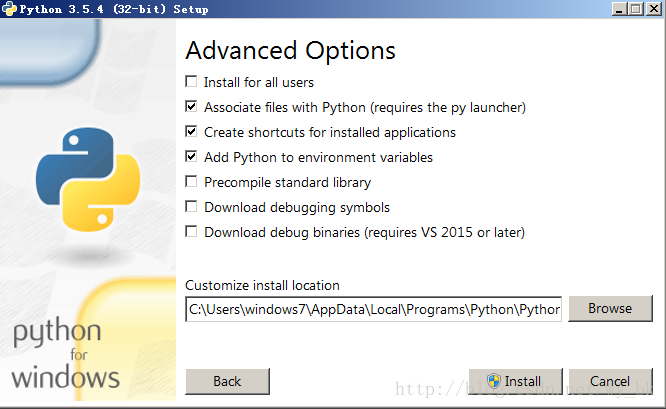This screenshot has height=409, width=666.
Task: Tick Download debugging symbols checkbox
Action: click(x=191, y=207)
